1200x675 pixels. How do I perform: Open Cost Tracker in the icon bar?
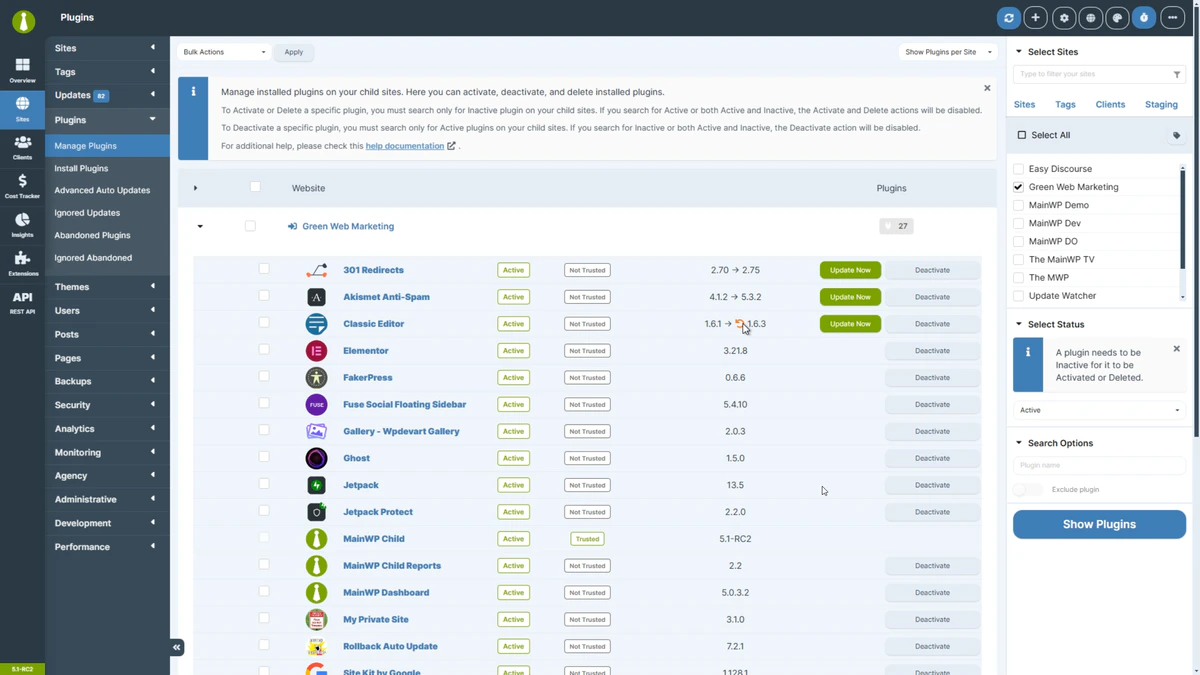pos(22,186)
